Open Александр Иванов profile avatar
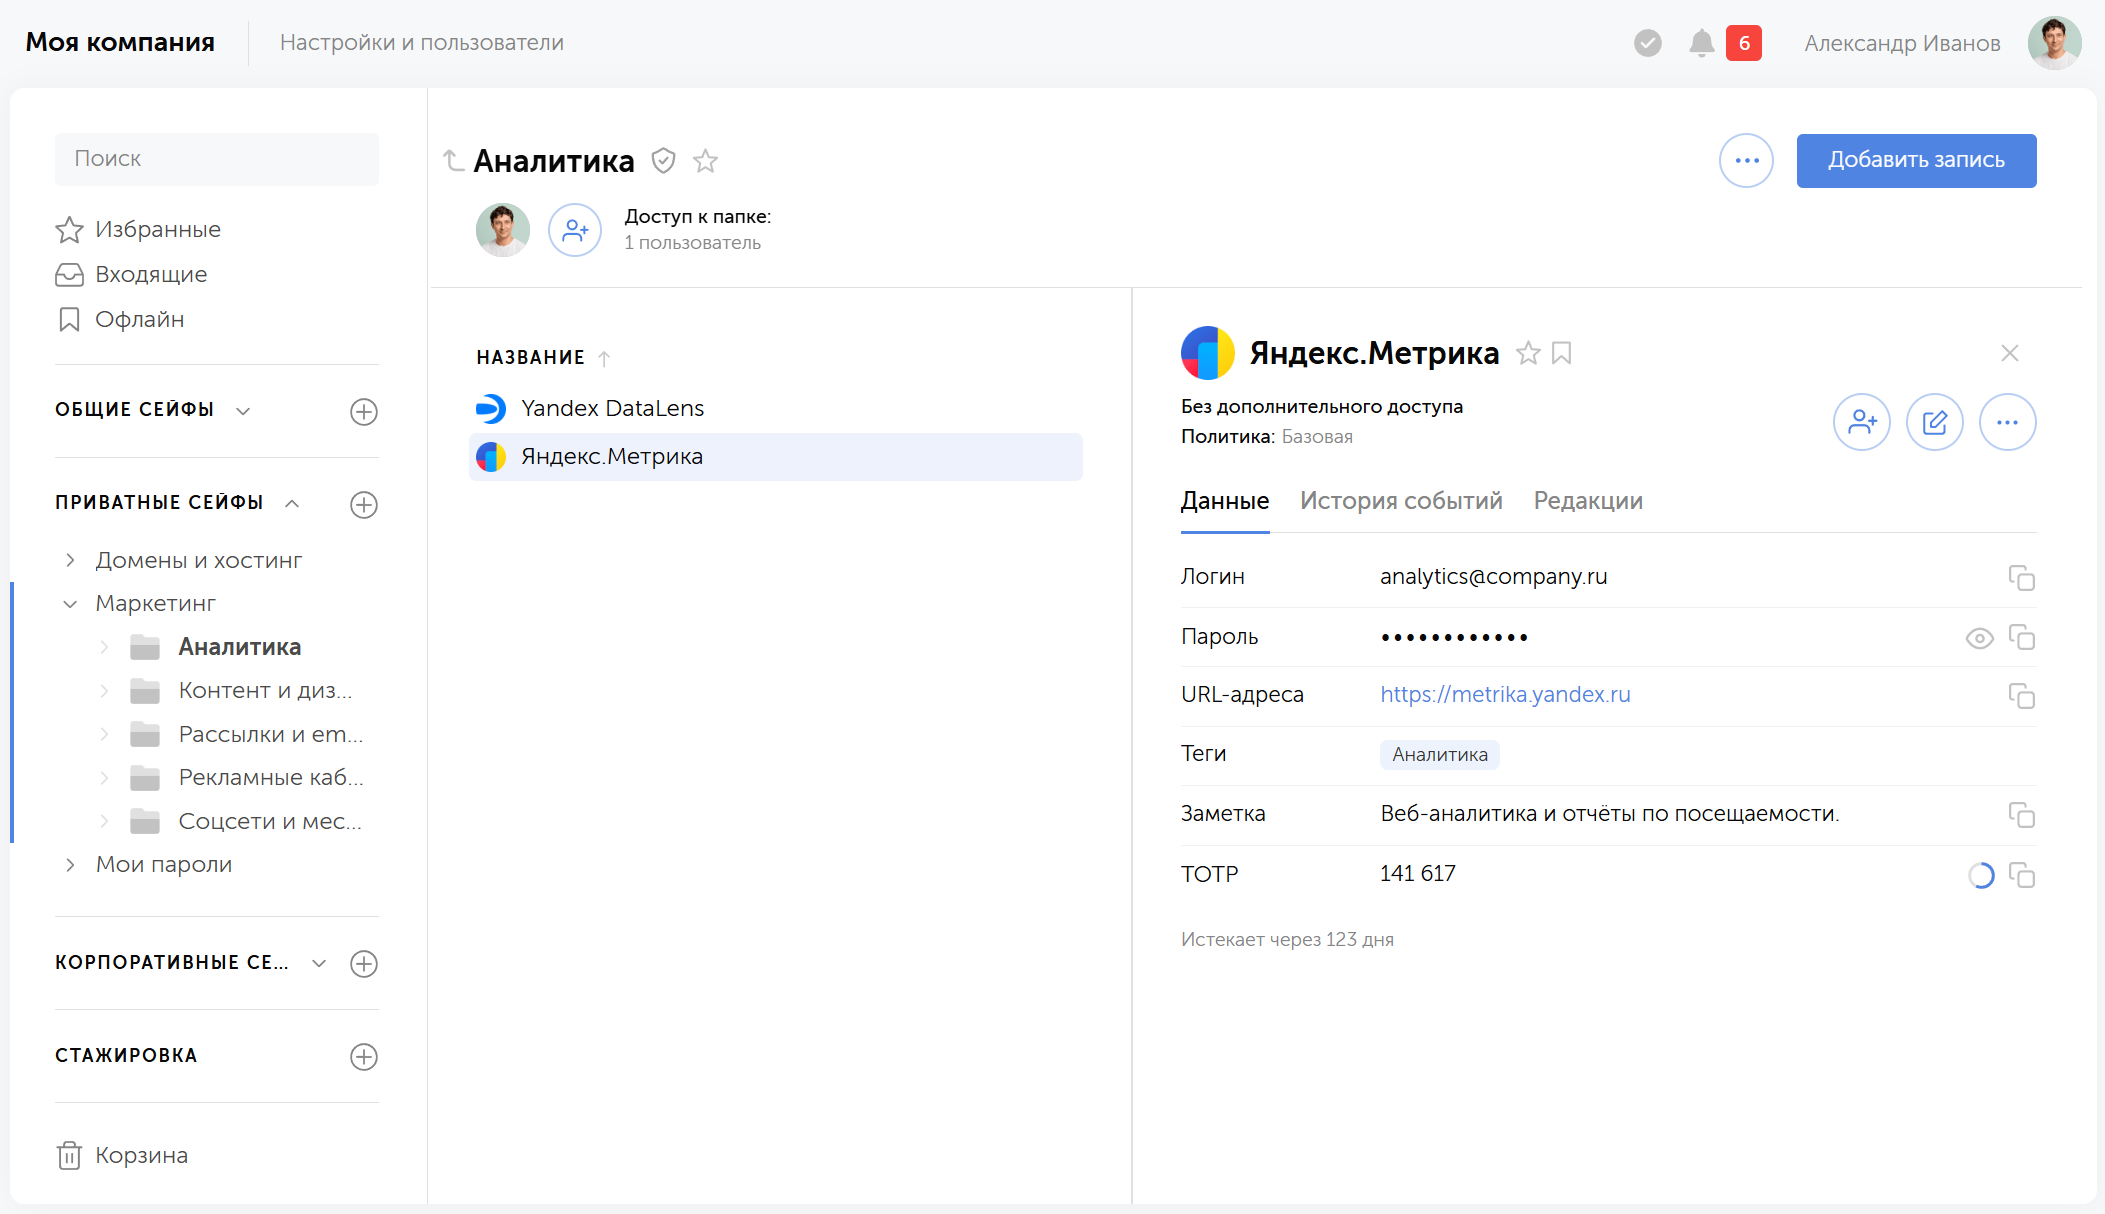The image size is (2105, 1214). (x=2054, y=43)
